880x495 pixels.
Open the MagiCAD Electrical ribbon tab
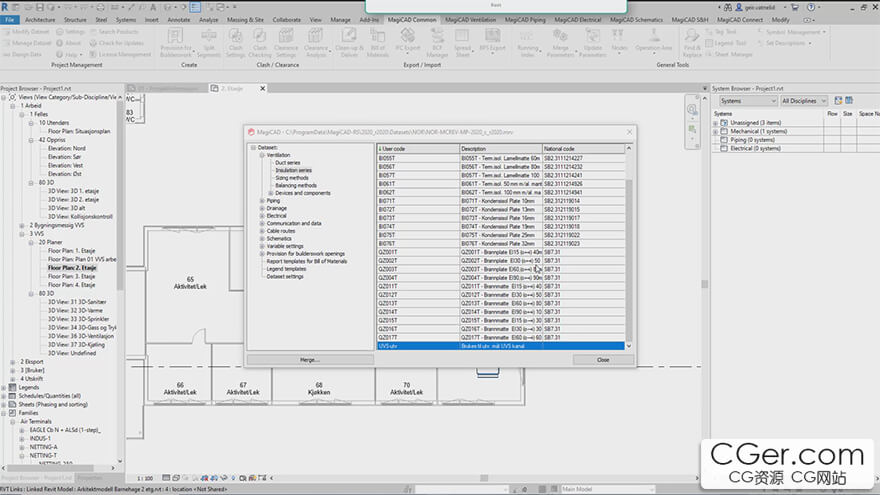click(578, 20)
